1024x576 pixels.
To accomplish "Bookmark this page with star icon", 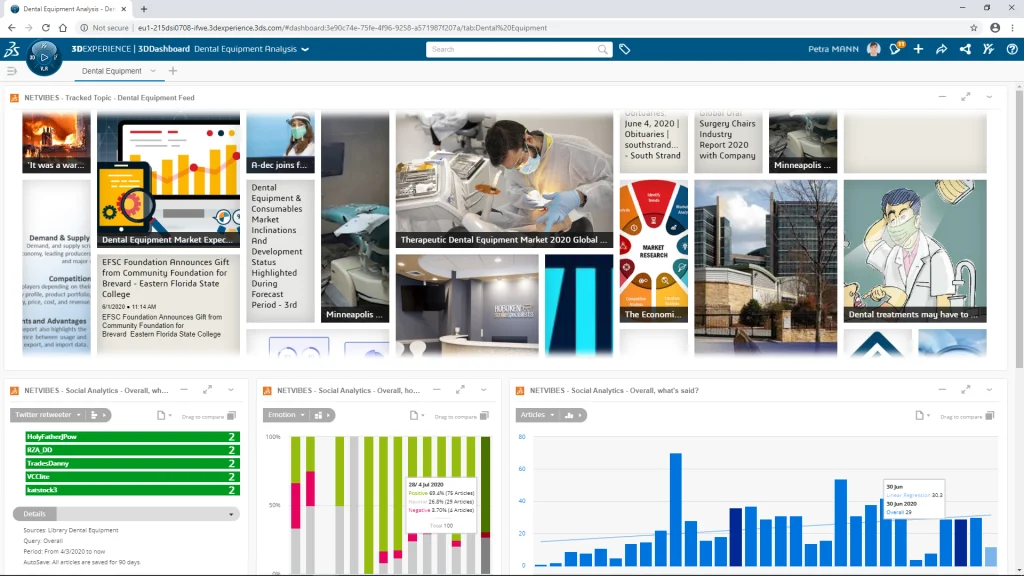I will [x=974, y=27].
